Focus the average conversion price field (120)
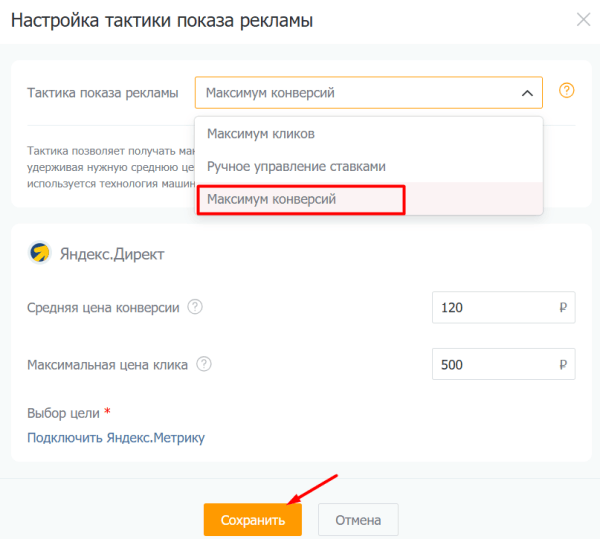Viewport: 600px width, 539px height. tap(503, 307)
